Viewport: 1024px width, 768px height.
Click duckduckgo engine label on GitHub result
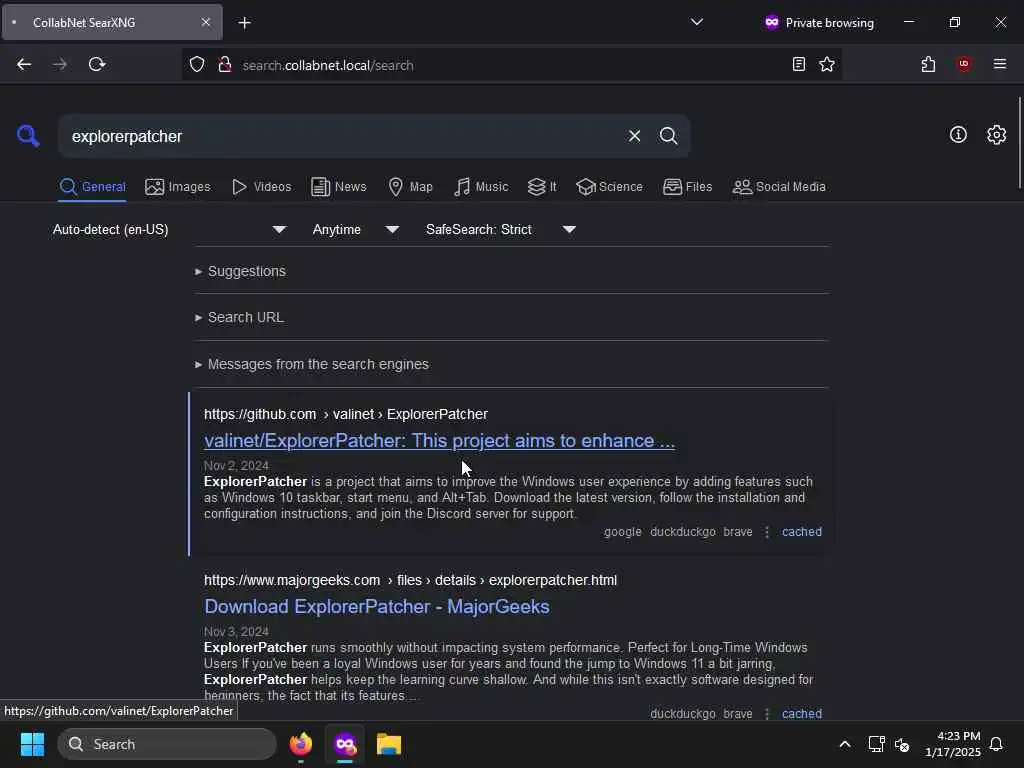click(x=682, y=532)
